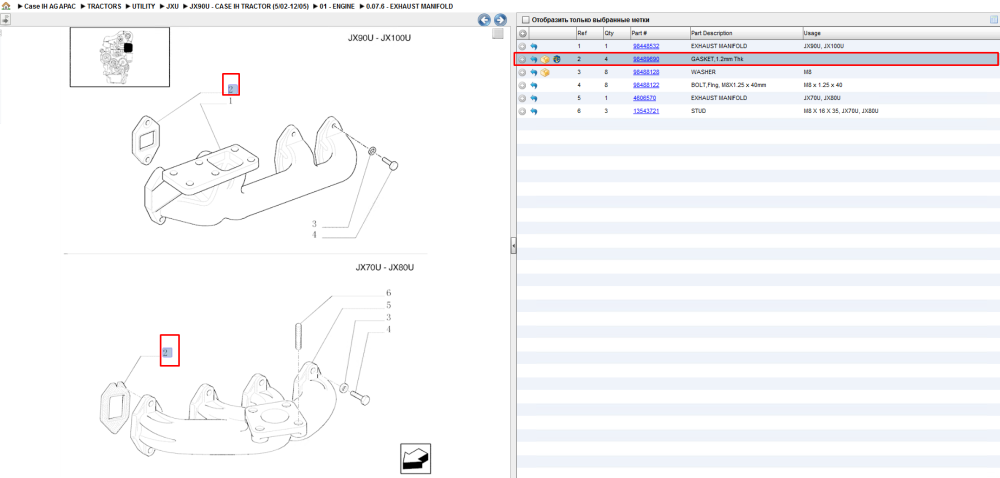1000x478 pixels.
Task: Select the 'M8 x 1.25 x 40' usage cell
Action: click(x=823, y=85)
